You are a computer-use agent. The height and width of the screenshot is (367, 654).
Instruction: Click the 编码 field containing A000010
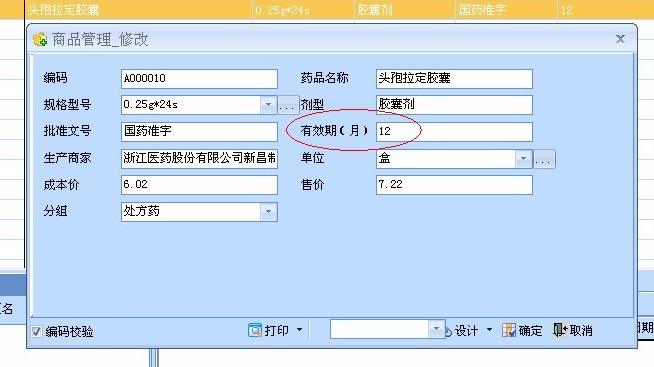pyautogui.click(x=199, y=79)
